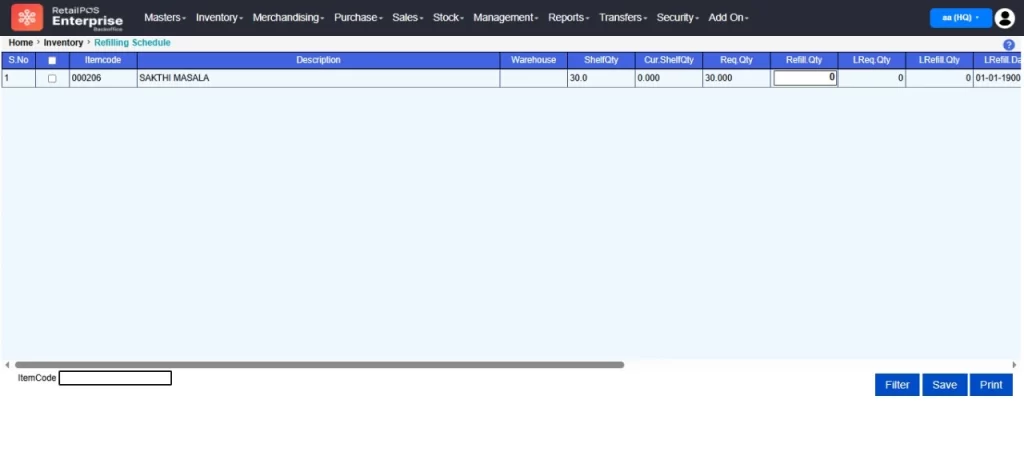Viewport: 1024px width, 456px height.
Task: Click the horizontal scrollbar thumb
Action: pyautogui.click(x=319, y=365)
